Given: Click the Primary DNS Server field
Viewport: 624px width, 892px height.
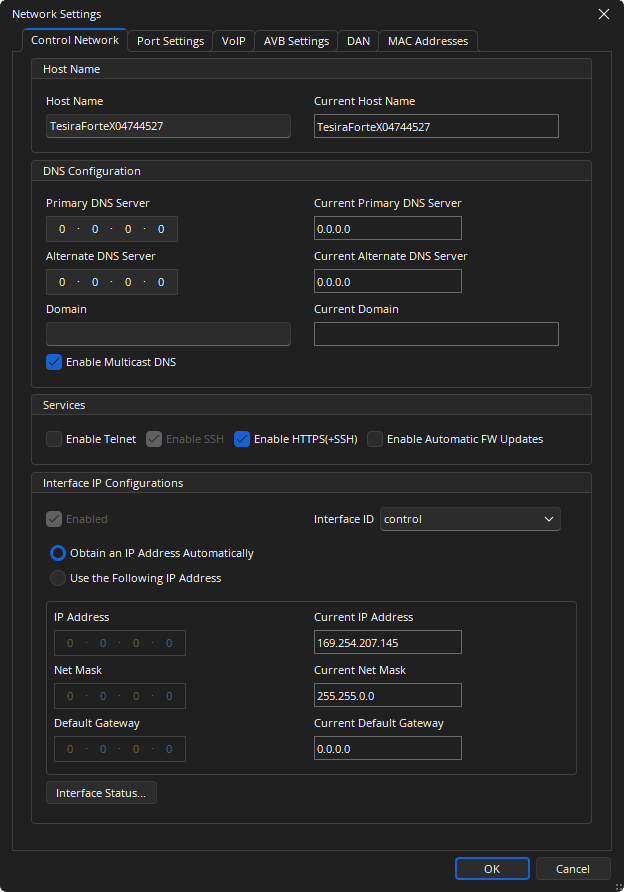Looking at the screenshot, I should click(112, 229).
